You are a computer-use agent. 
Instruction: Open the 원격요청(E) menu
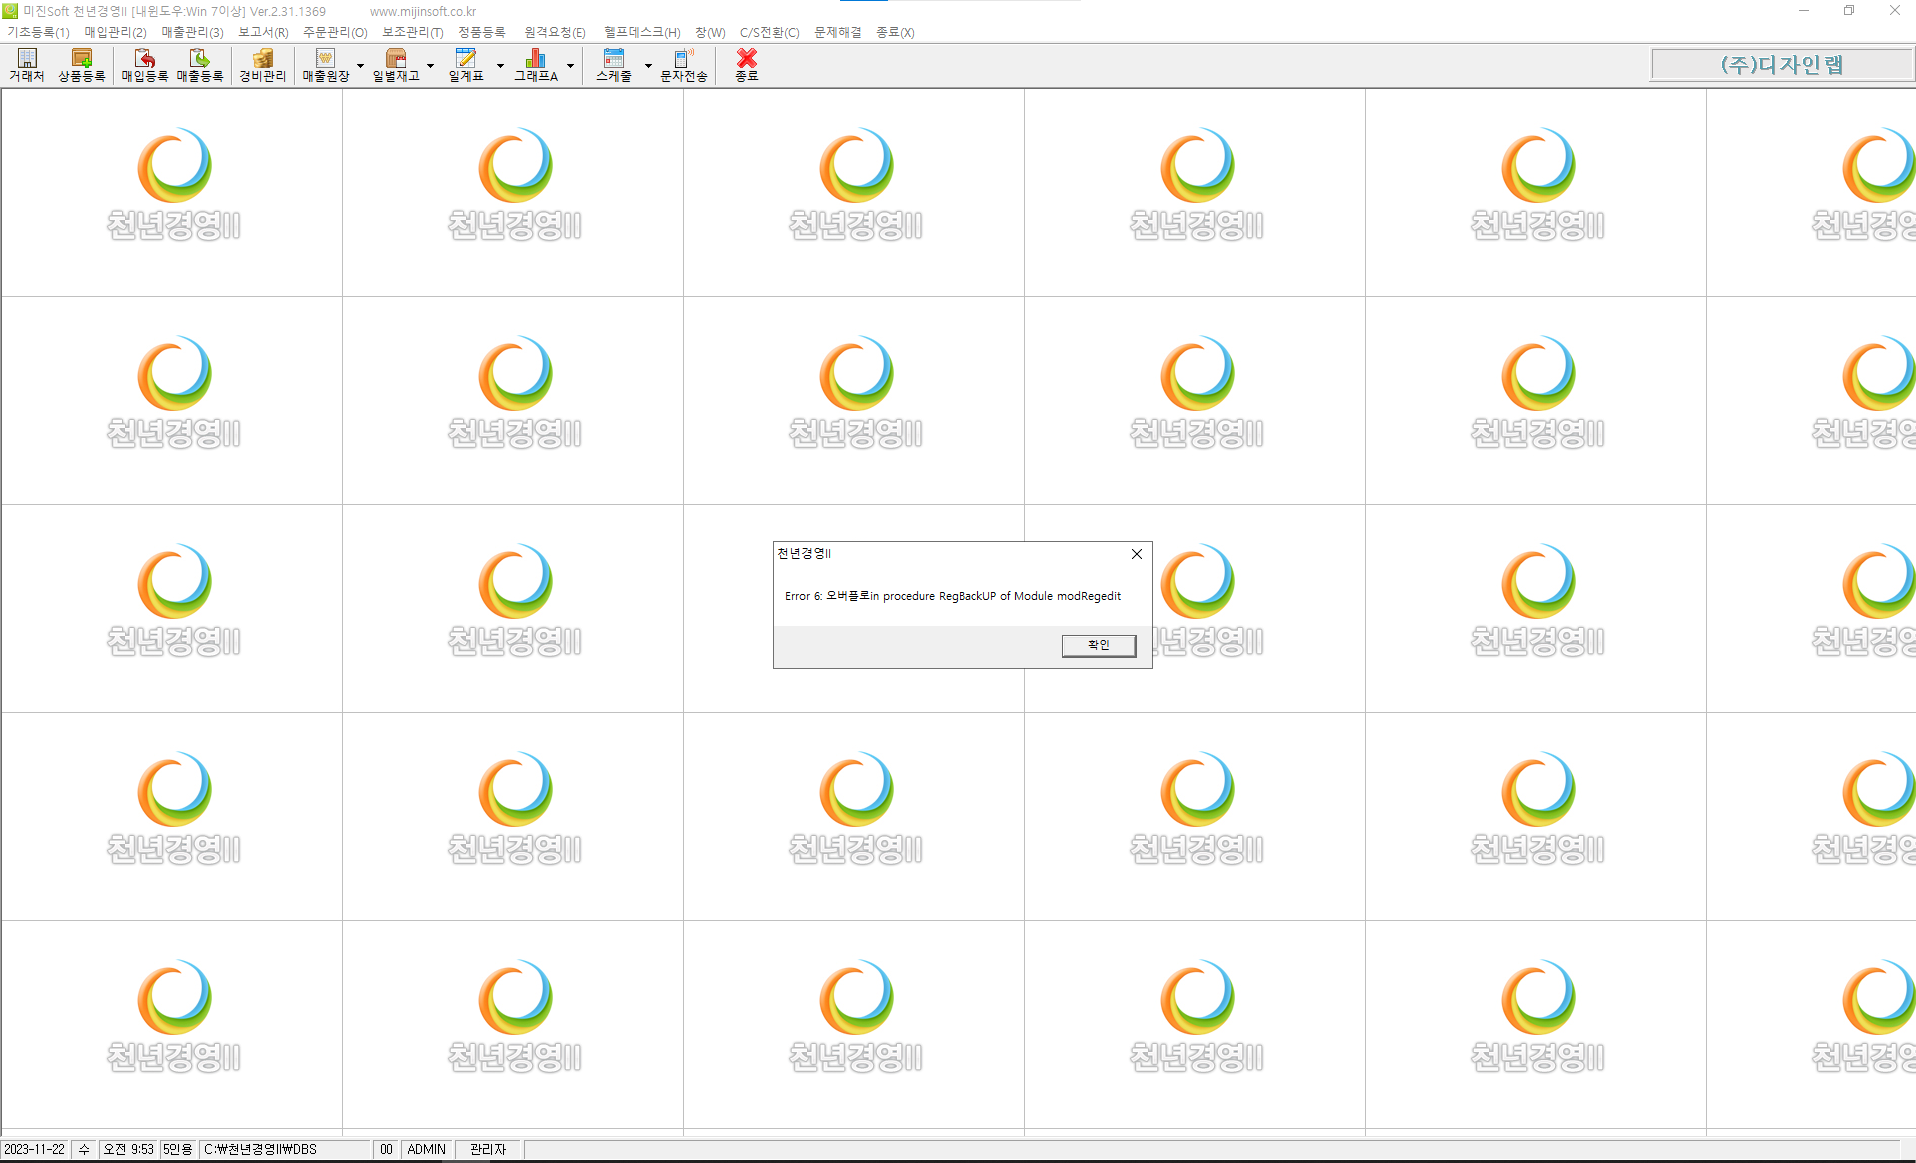[x=555, y=32]
